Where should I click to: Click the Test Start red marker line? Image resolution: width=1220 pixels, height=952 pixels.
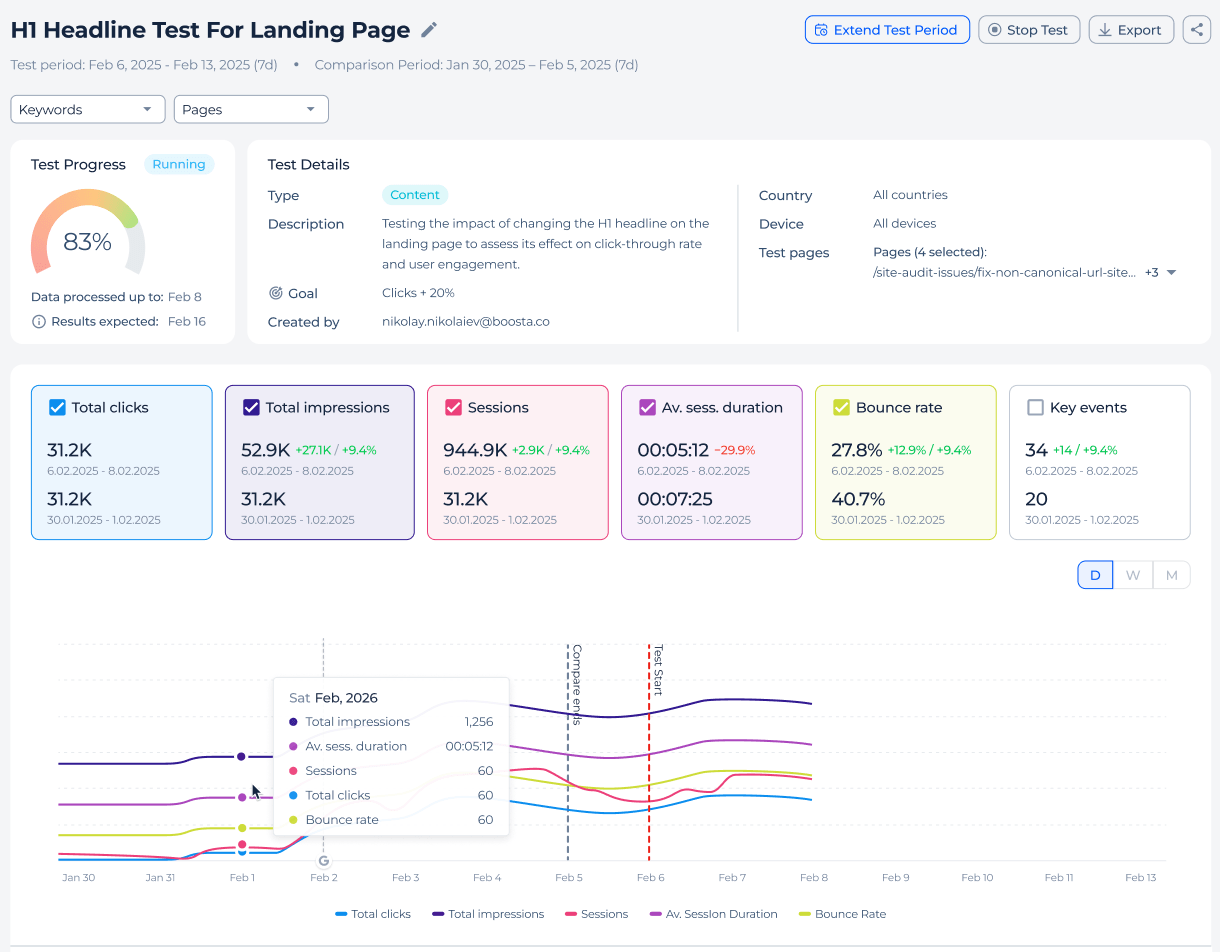click(649, 752)
